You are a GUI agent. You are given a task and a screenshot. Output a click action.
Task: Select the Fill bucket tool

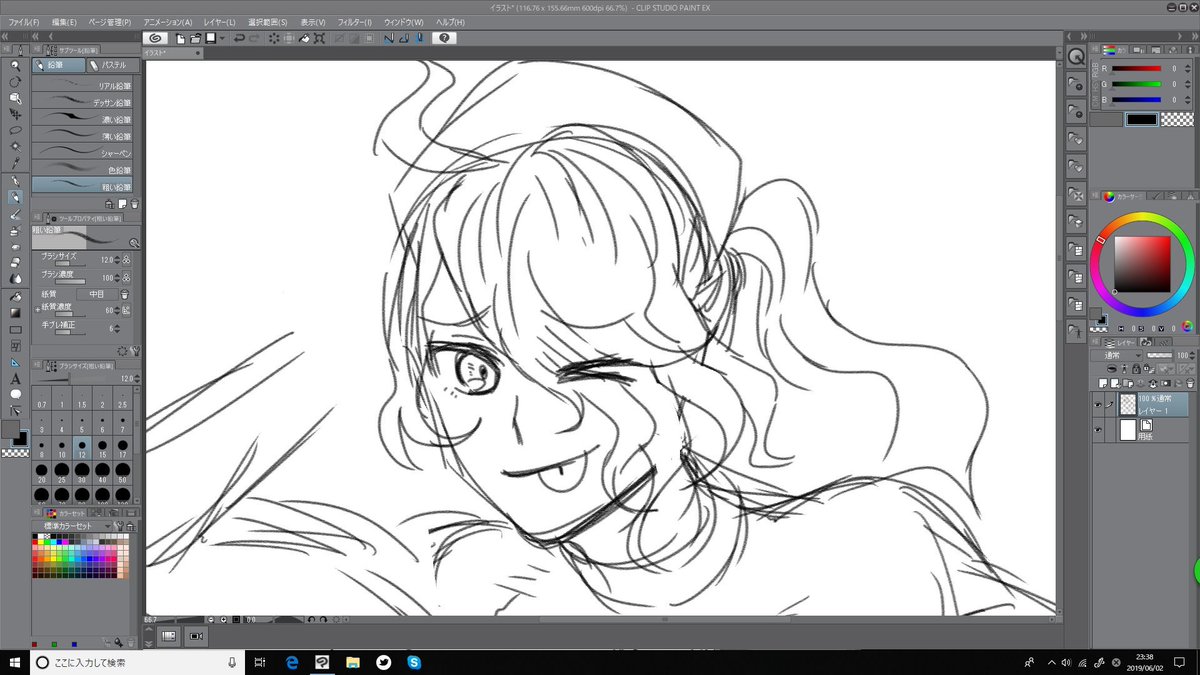15,297
